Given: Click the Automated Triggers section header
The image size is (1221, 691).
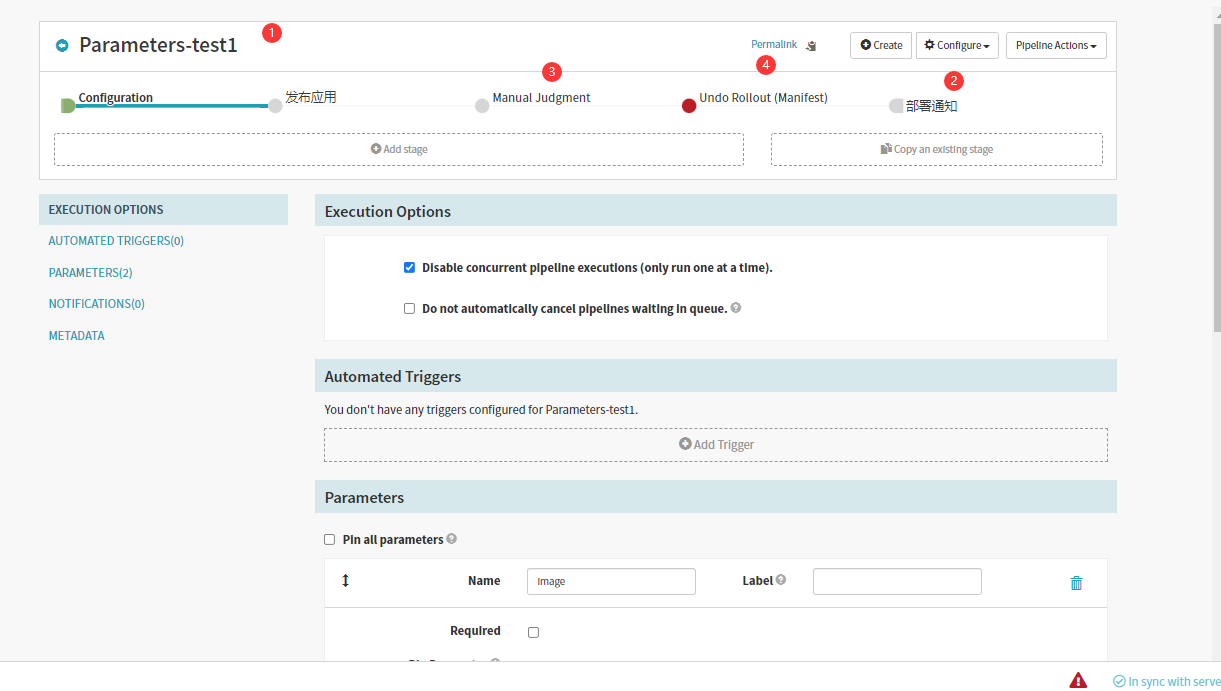Looking at the screenshot, I should click(x=716, y=376).
